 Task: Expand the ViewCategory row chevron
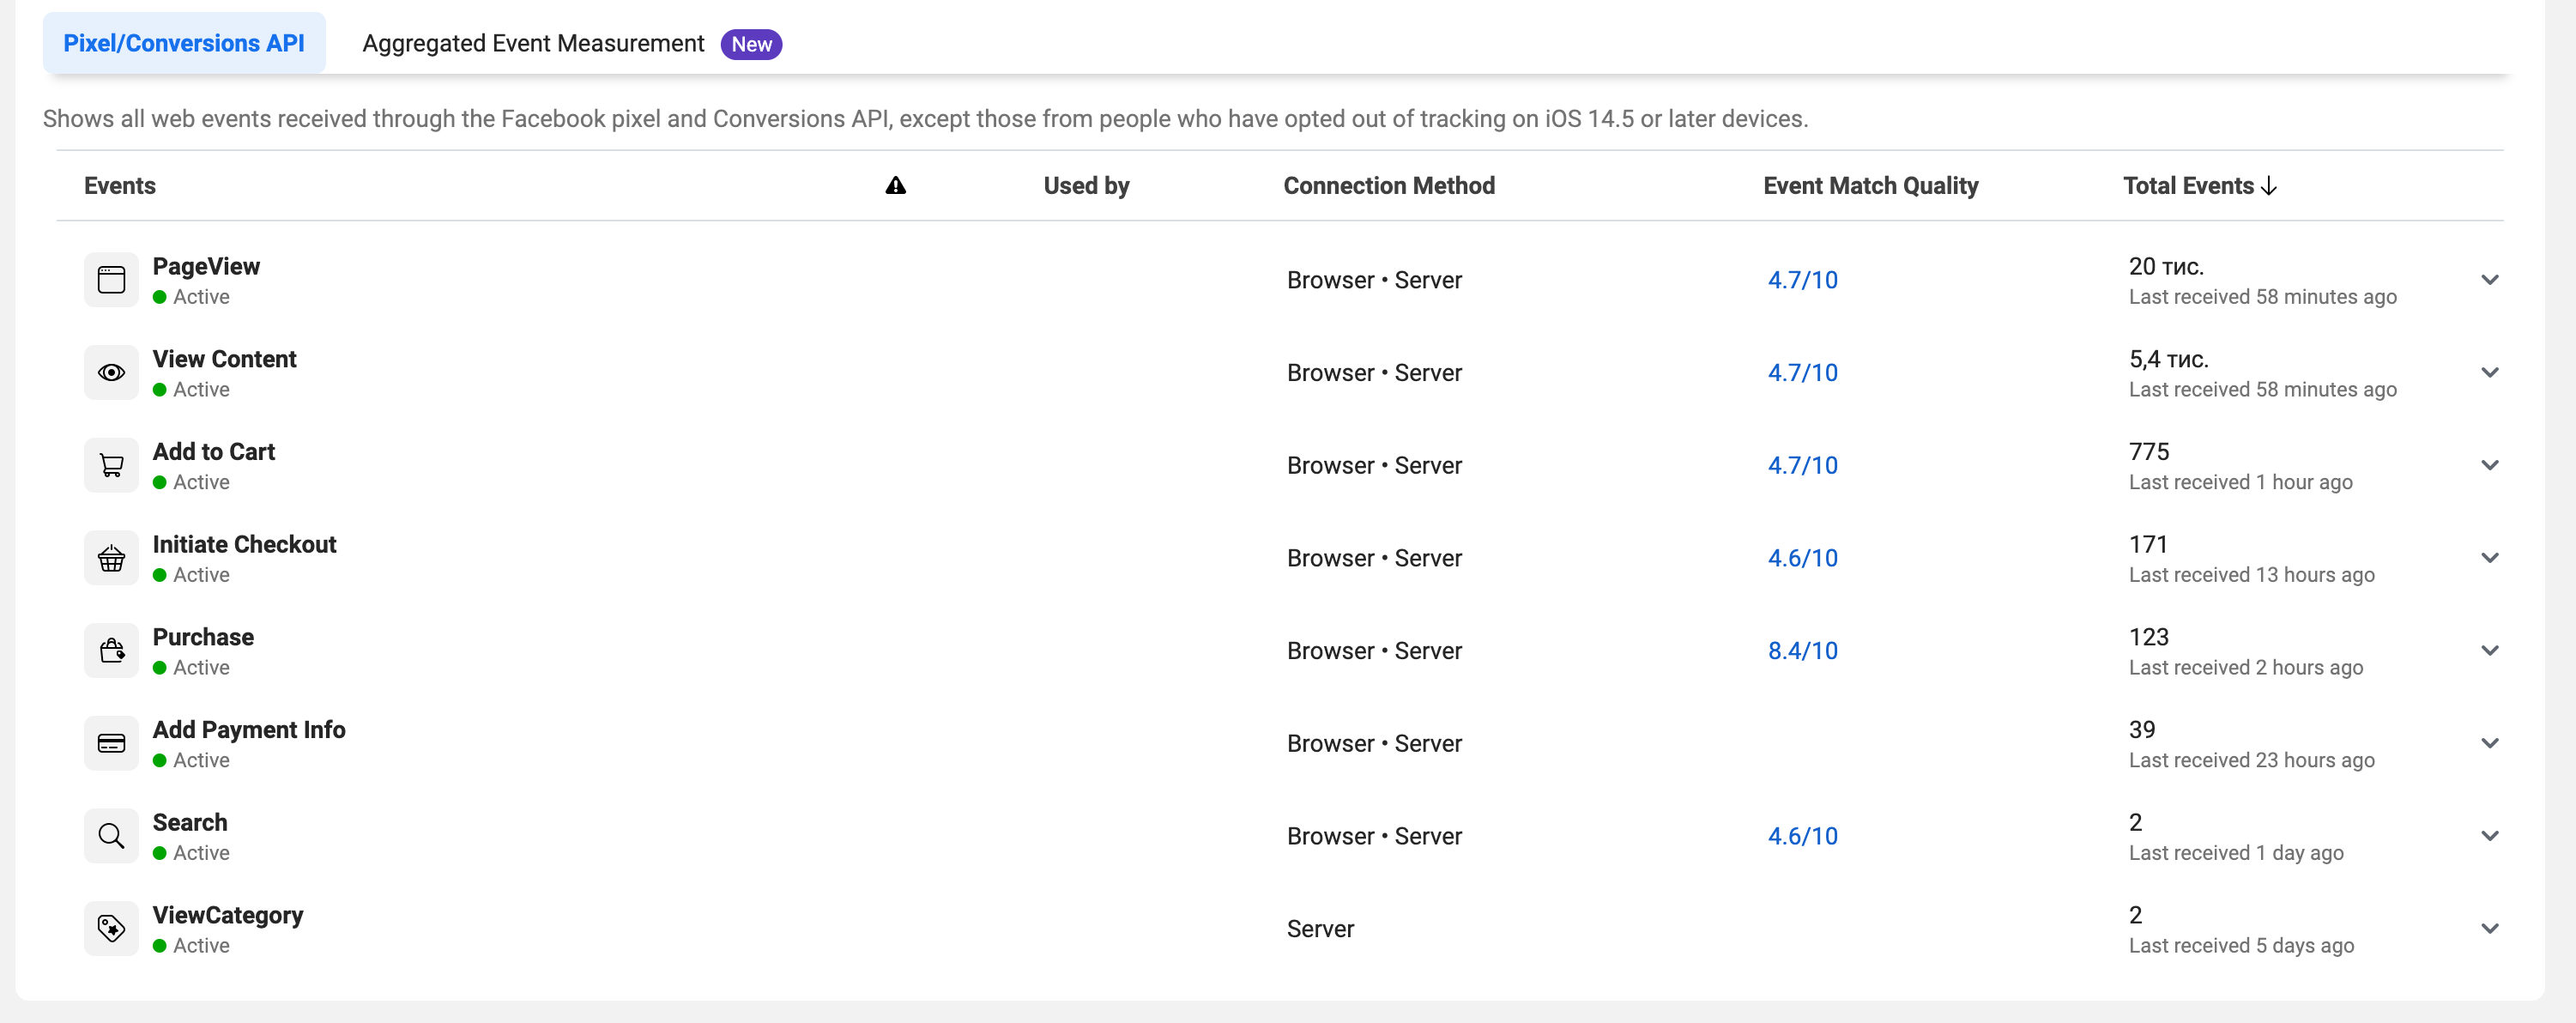pos(2490,929)
